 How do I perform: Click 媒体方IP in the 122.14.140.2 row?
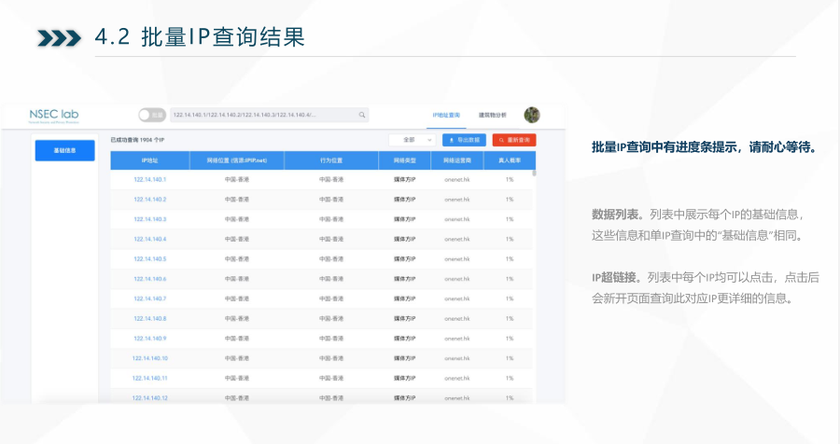[x=404, y=199]
